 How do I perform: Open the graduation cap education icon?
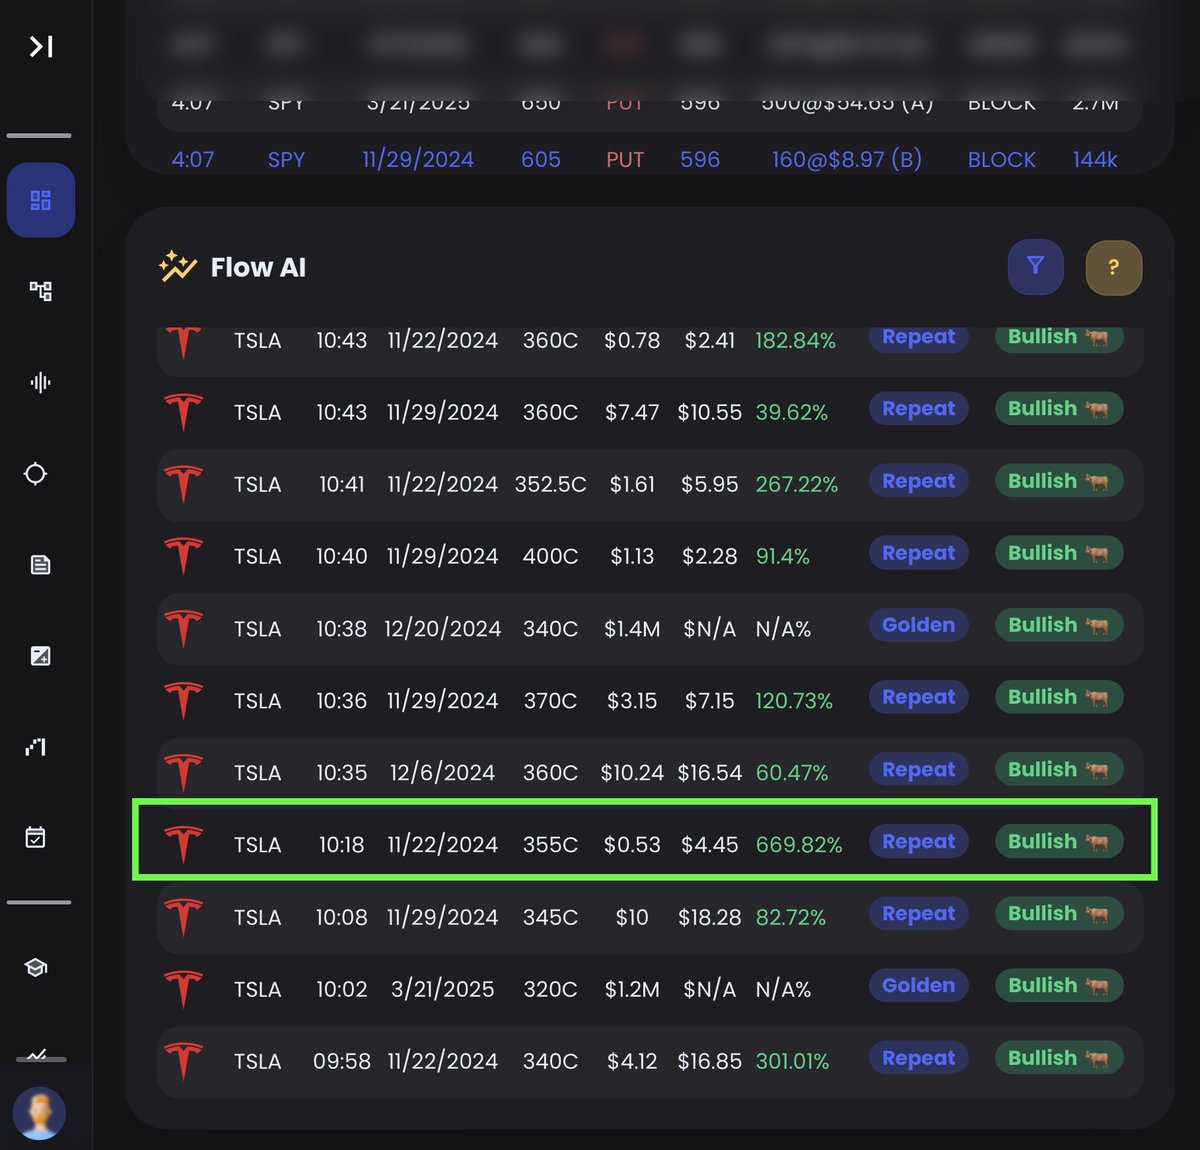point(36,967)
